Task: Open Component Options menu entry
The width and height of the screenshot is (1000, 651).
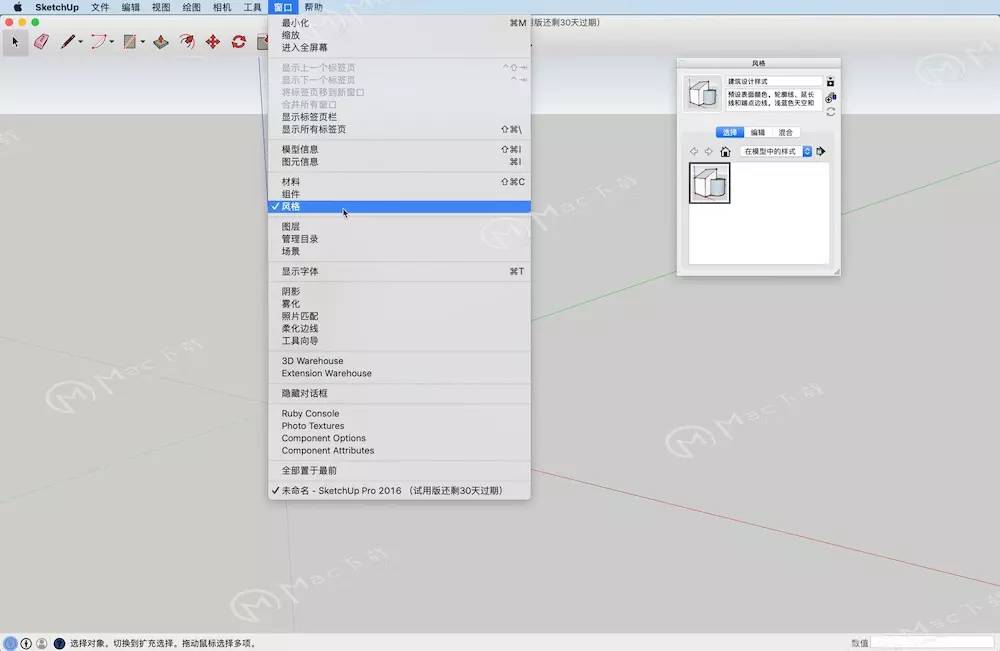Action: coord(399,438)
